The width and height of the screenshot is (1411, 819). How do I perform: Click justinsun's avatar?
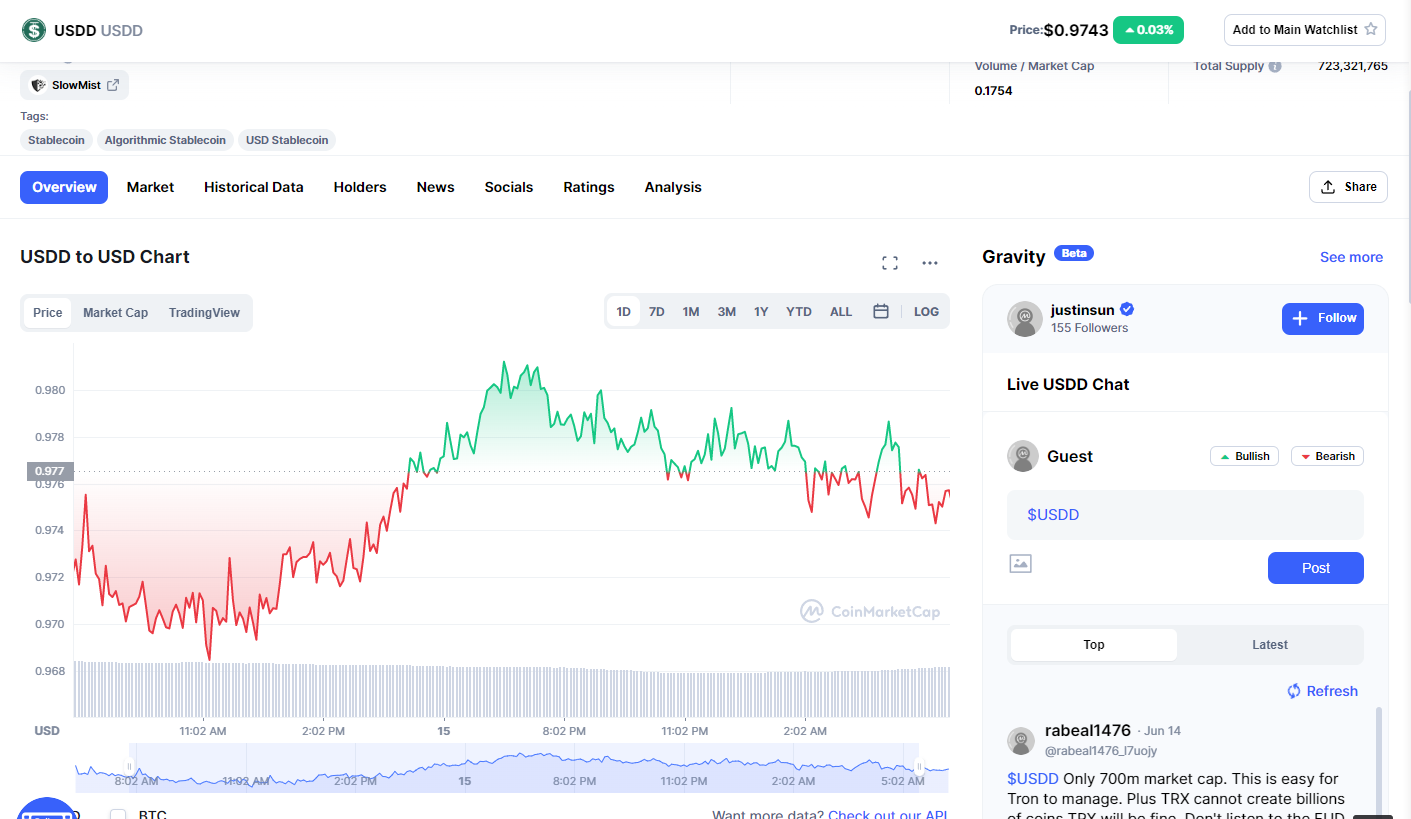coord(1025,318)
